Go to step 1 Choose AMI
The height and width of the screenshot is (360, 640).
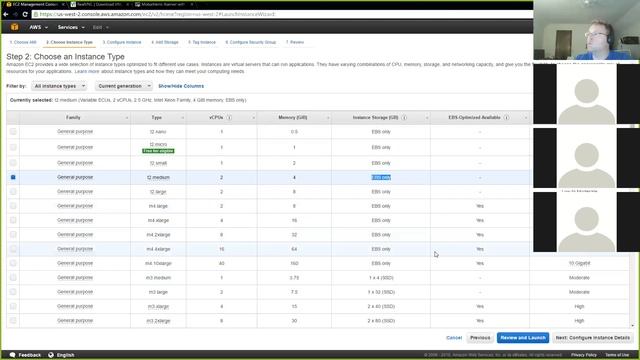pos(23,42)
